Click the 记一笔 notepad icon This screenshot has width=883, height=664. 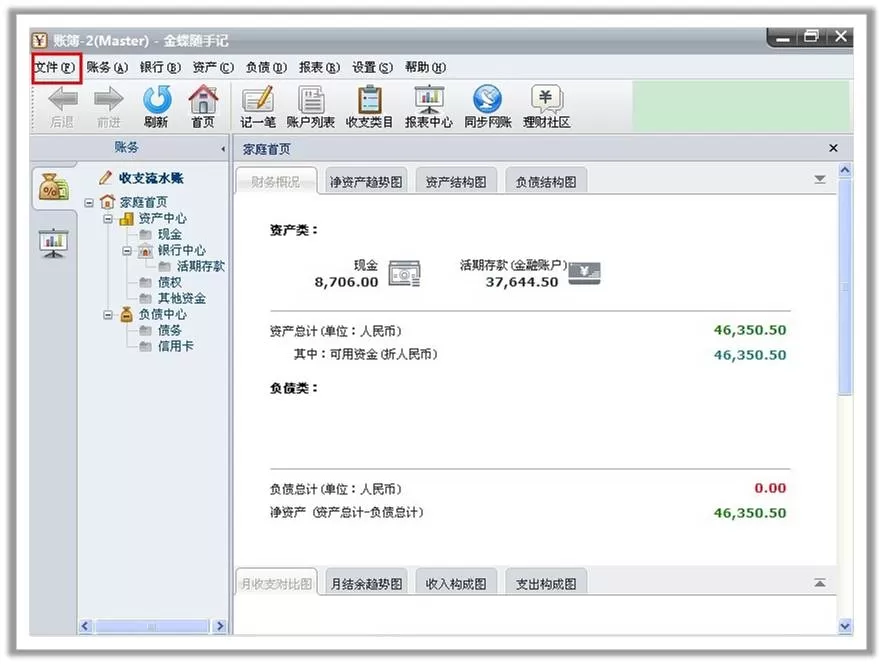coord(258,99)
